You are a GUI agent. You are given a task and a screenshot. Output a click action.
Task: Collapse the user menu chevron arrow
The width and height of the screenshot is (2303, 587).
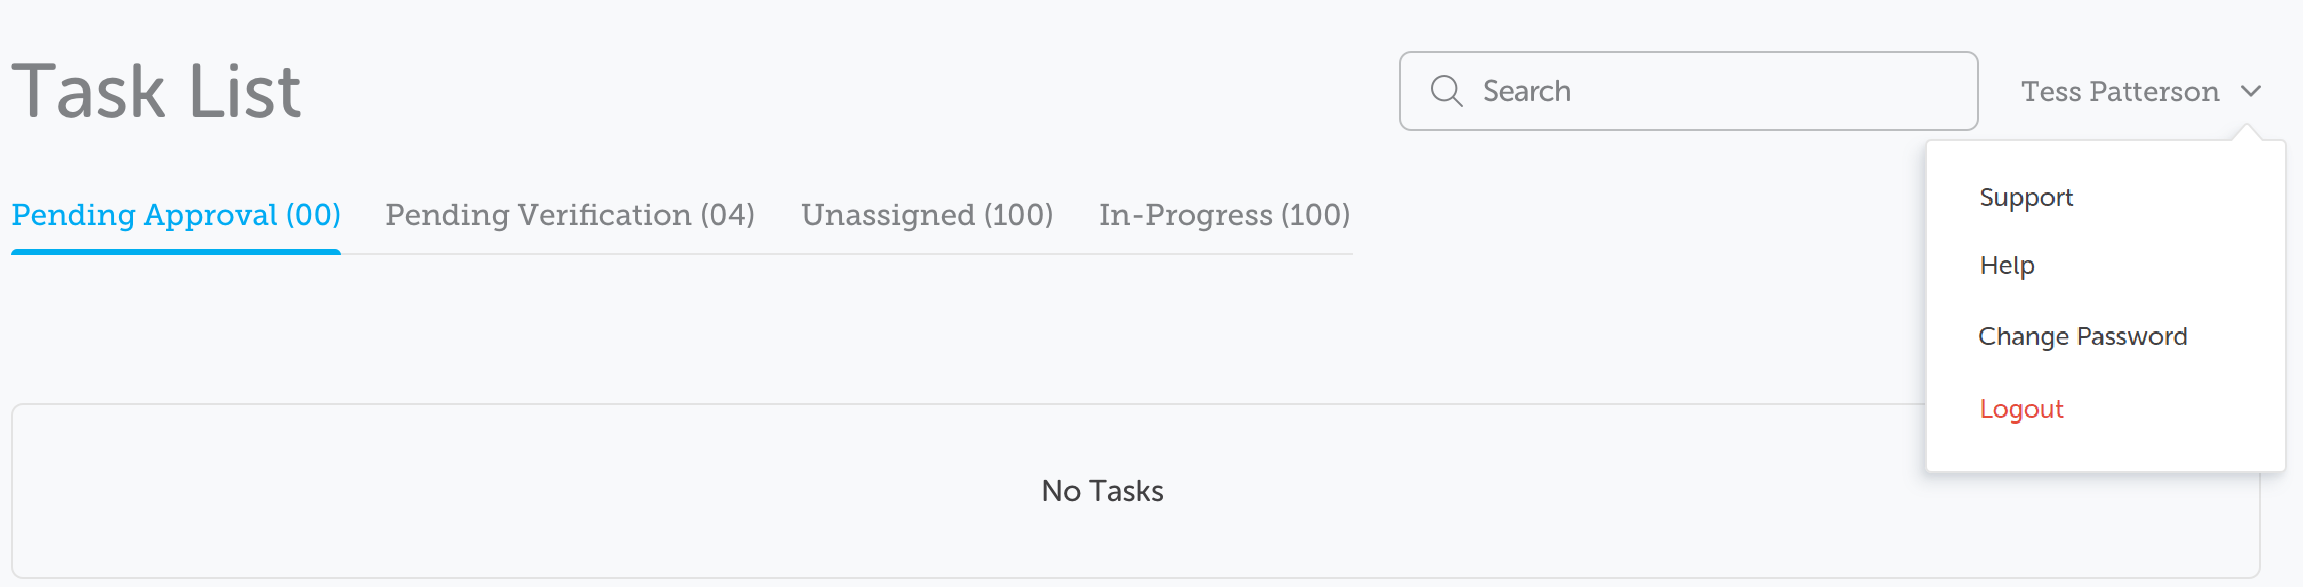pos(2251,91)
